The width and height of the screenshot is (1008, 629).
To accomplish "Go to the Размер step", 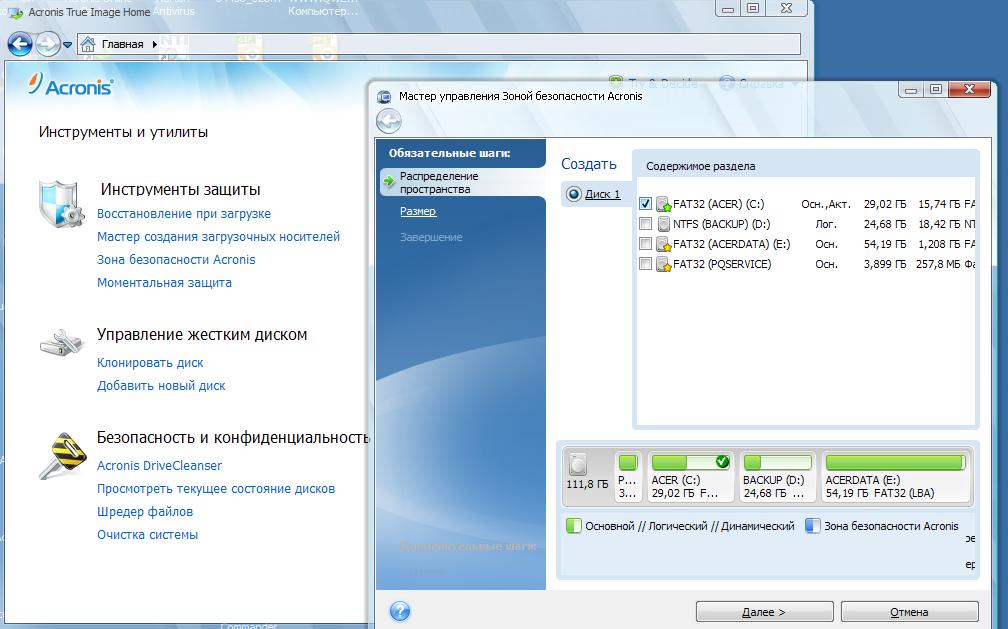I will [418, 211].
